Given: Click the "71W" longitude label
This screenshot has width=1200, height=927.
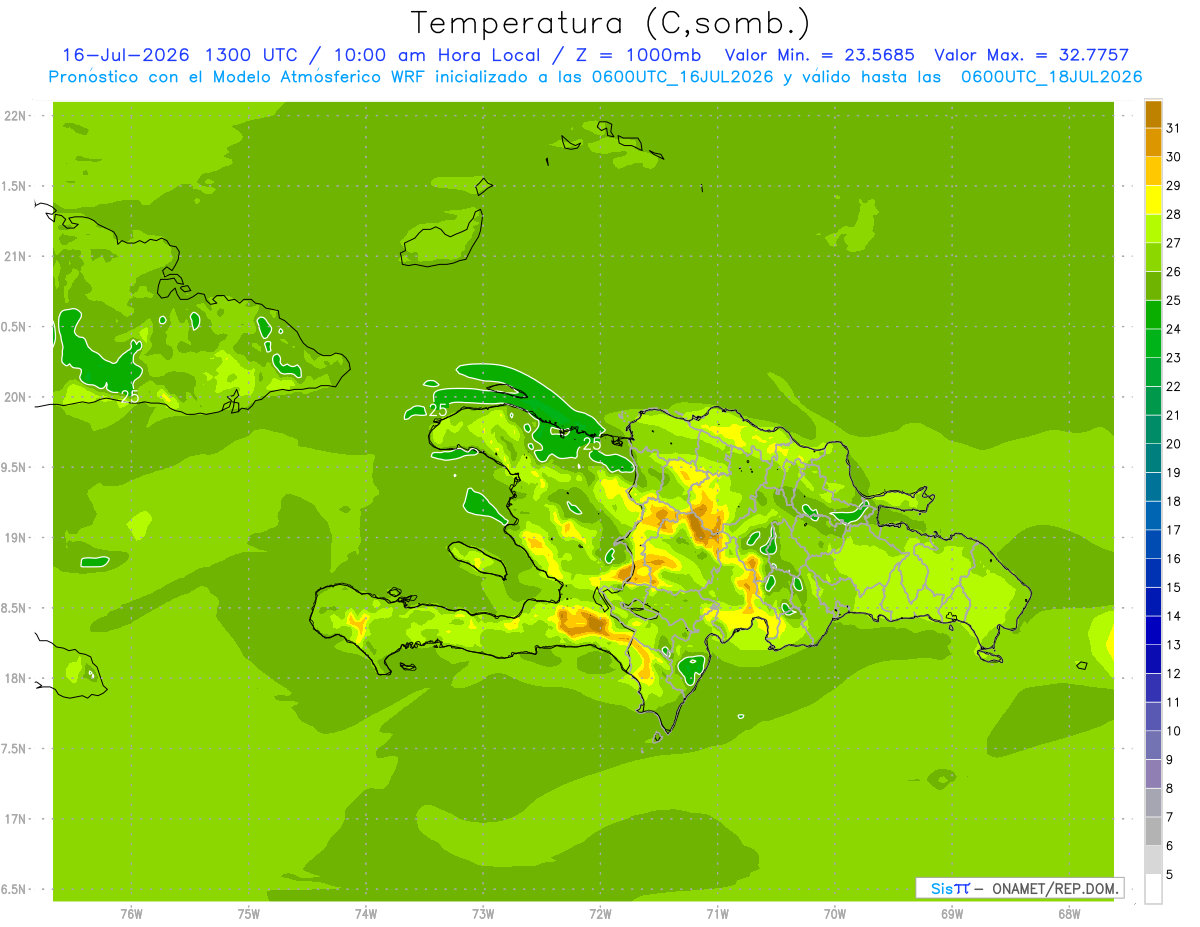Looking at the screenshot, I should [x=717, y=915].
